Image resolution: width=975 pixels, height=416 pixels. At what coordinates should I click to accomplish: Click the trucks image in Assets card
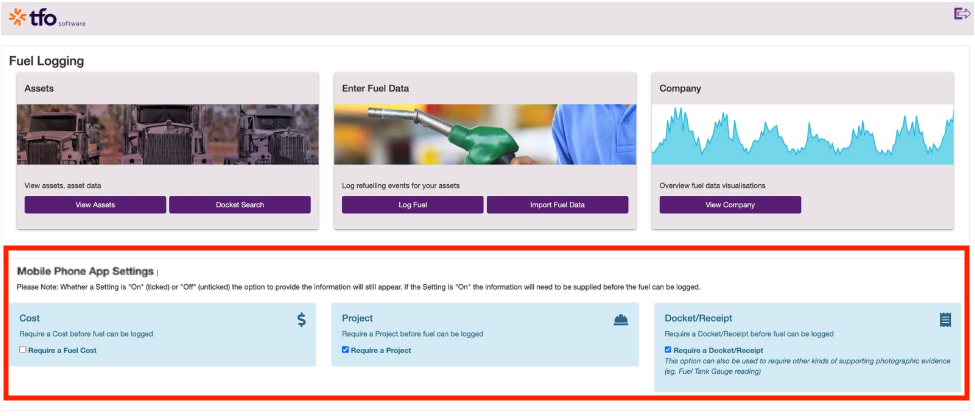[x=168, y=134]
